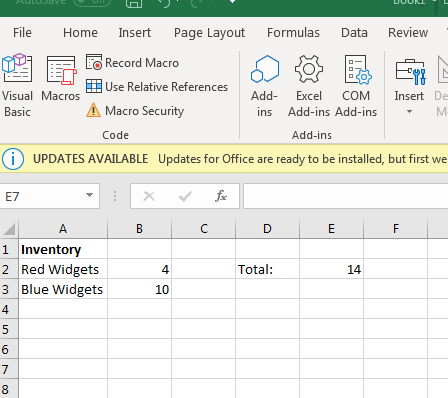Open Excel Add-ins manager

coord(309,86)
